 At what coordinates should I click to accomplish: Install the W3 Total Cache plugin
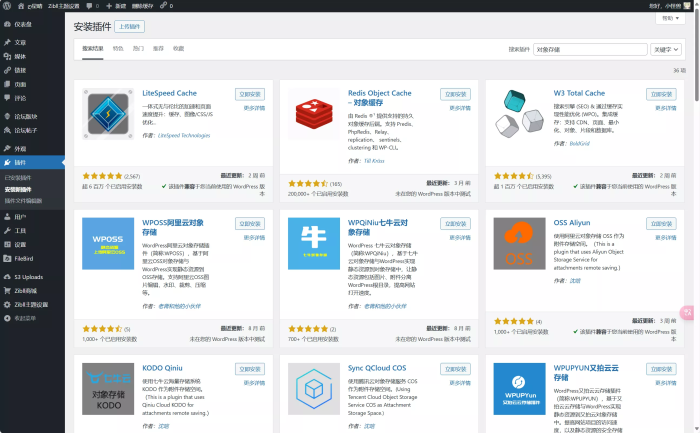[x=661, y=93]
